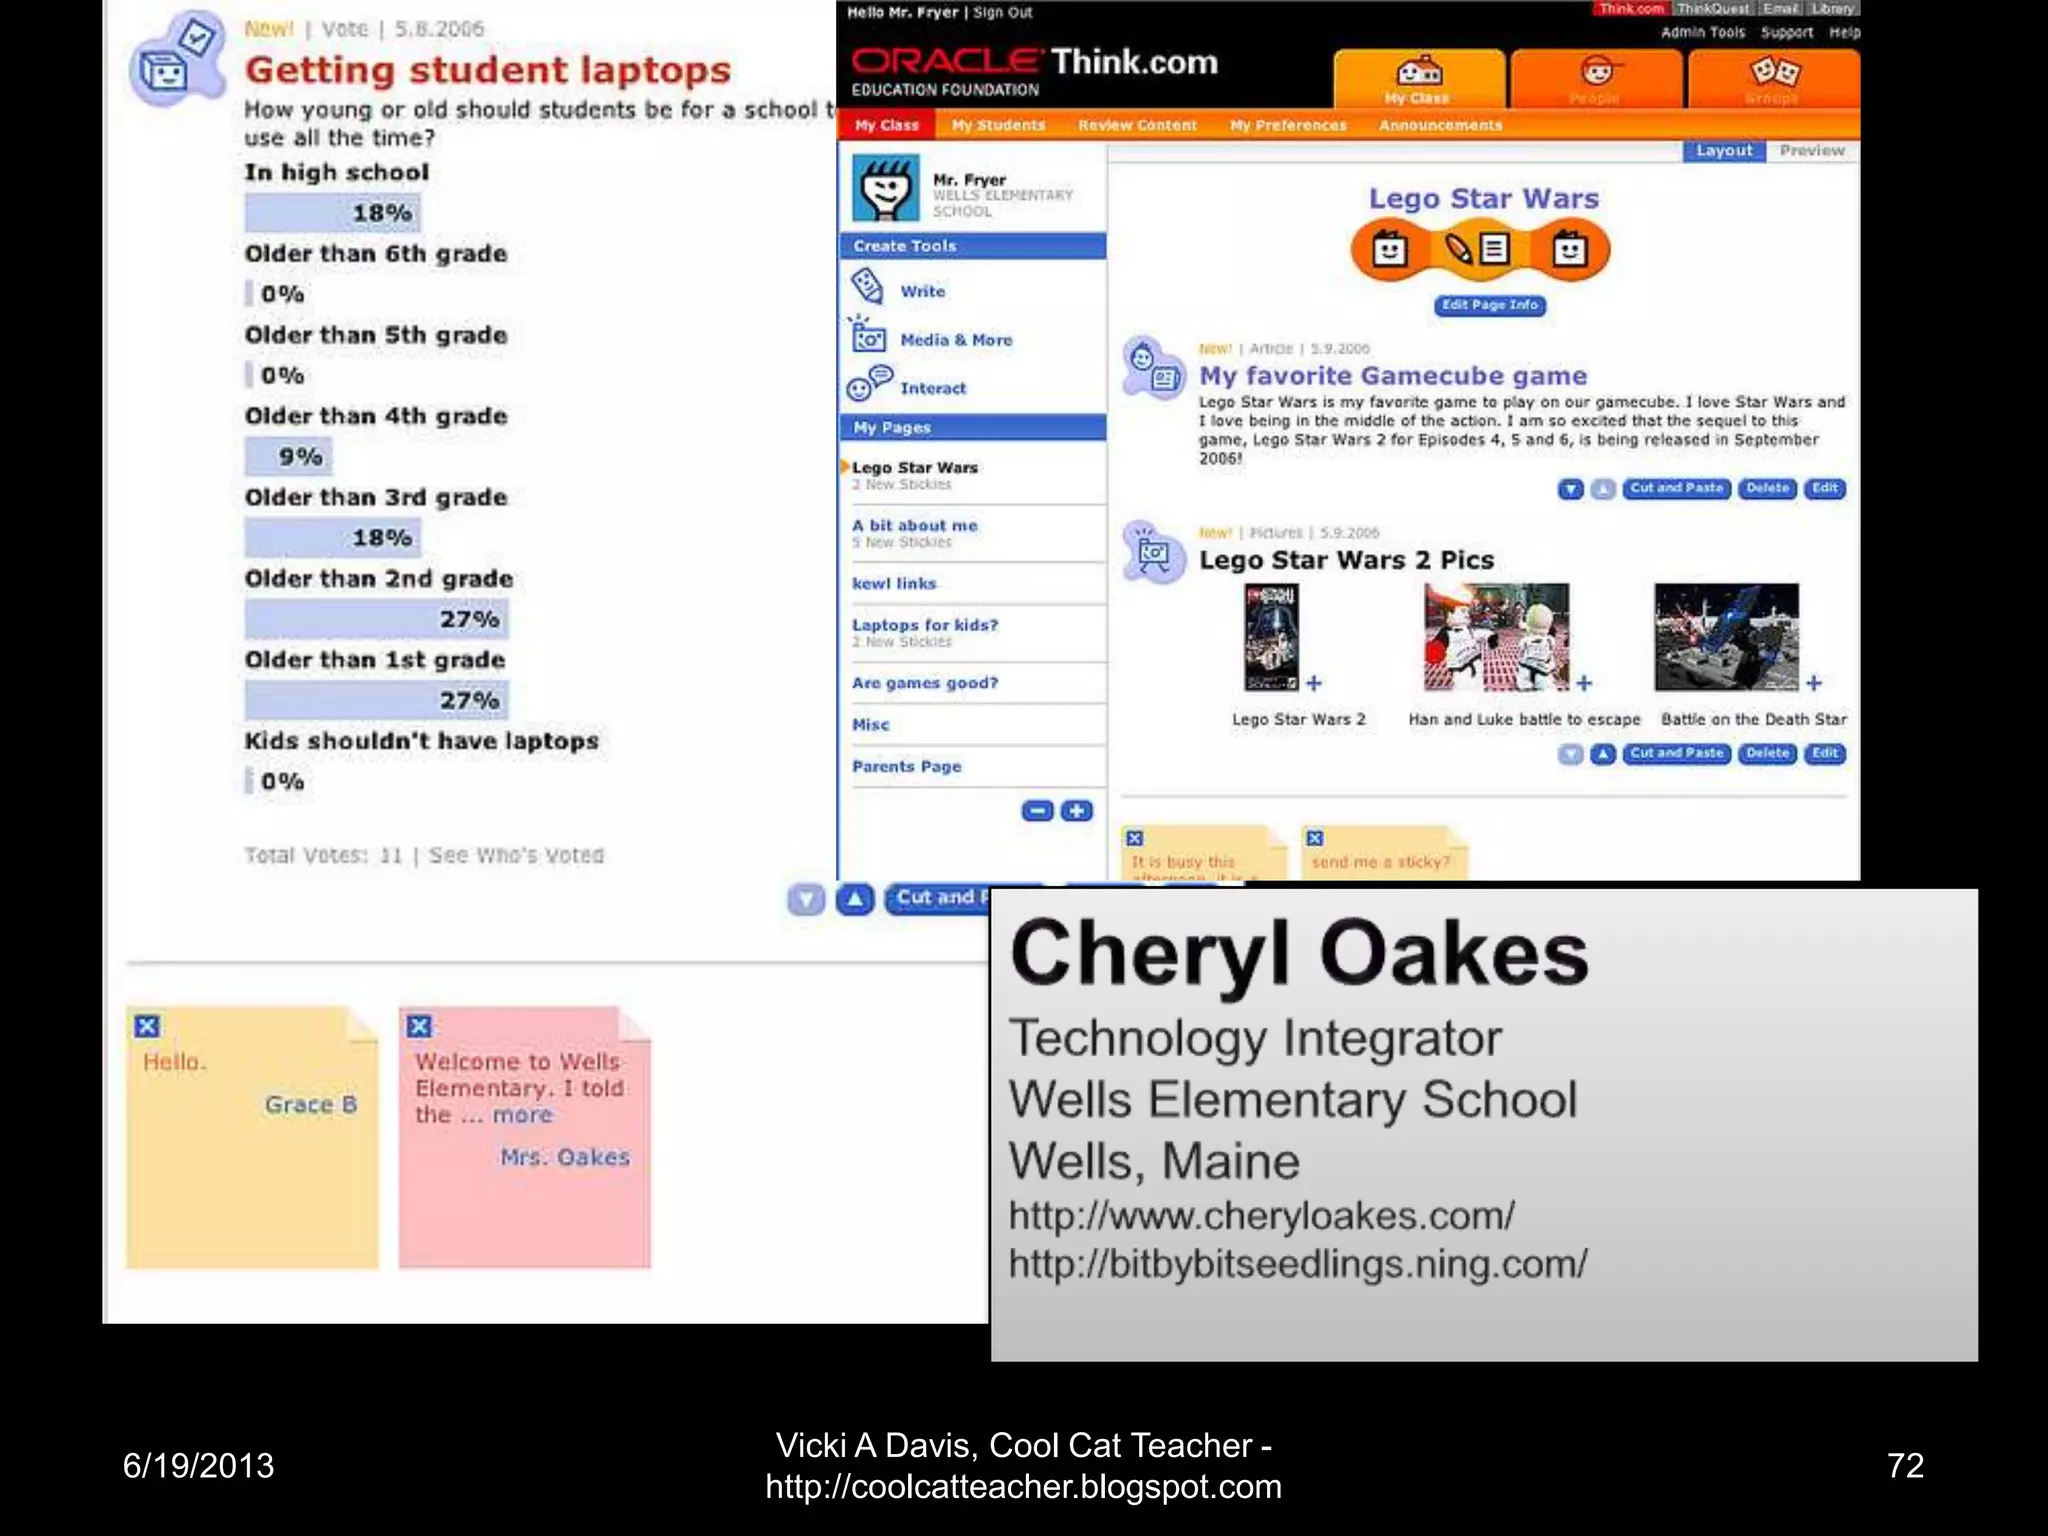Screen dimensions: 2048x1536
Task: Open Admin Tools link
Action: [1703, 33]
